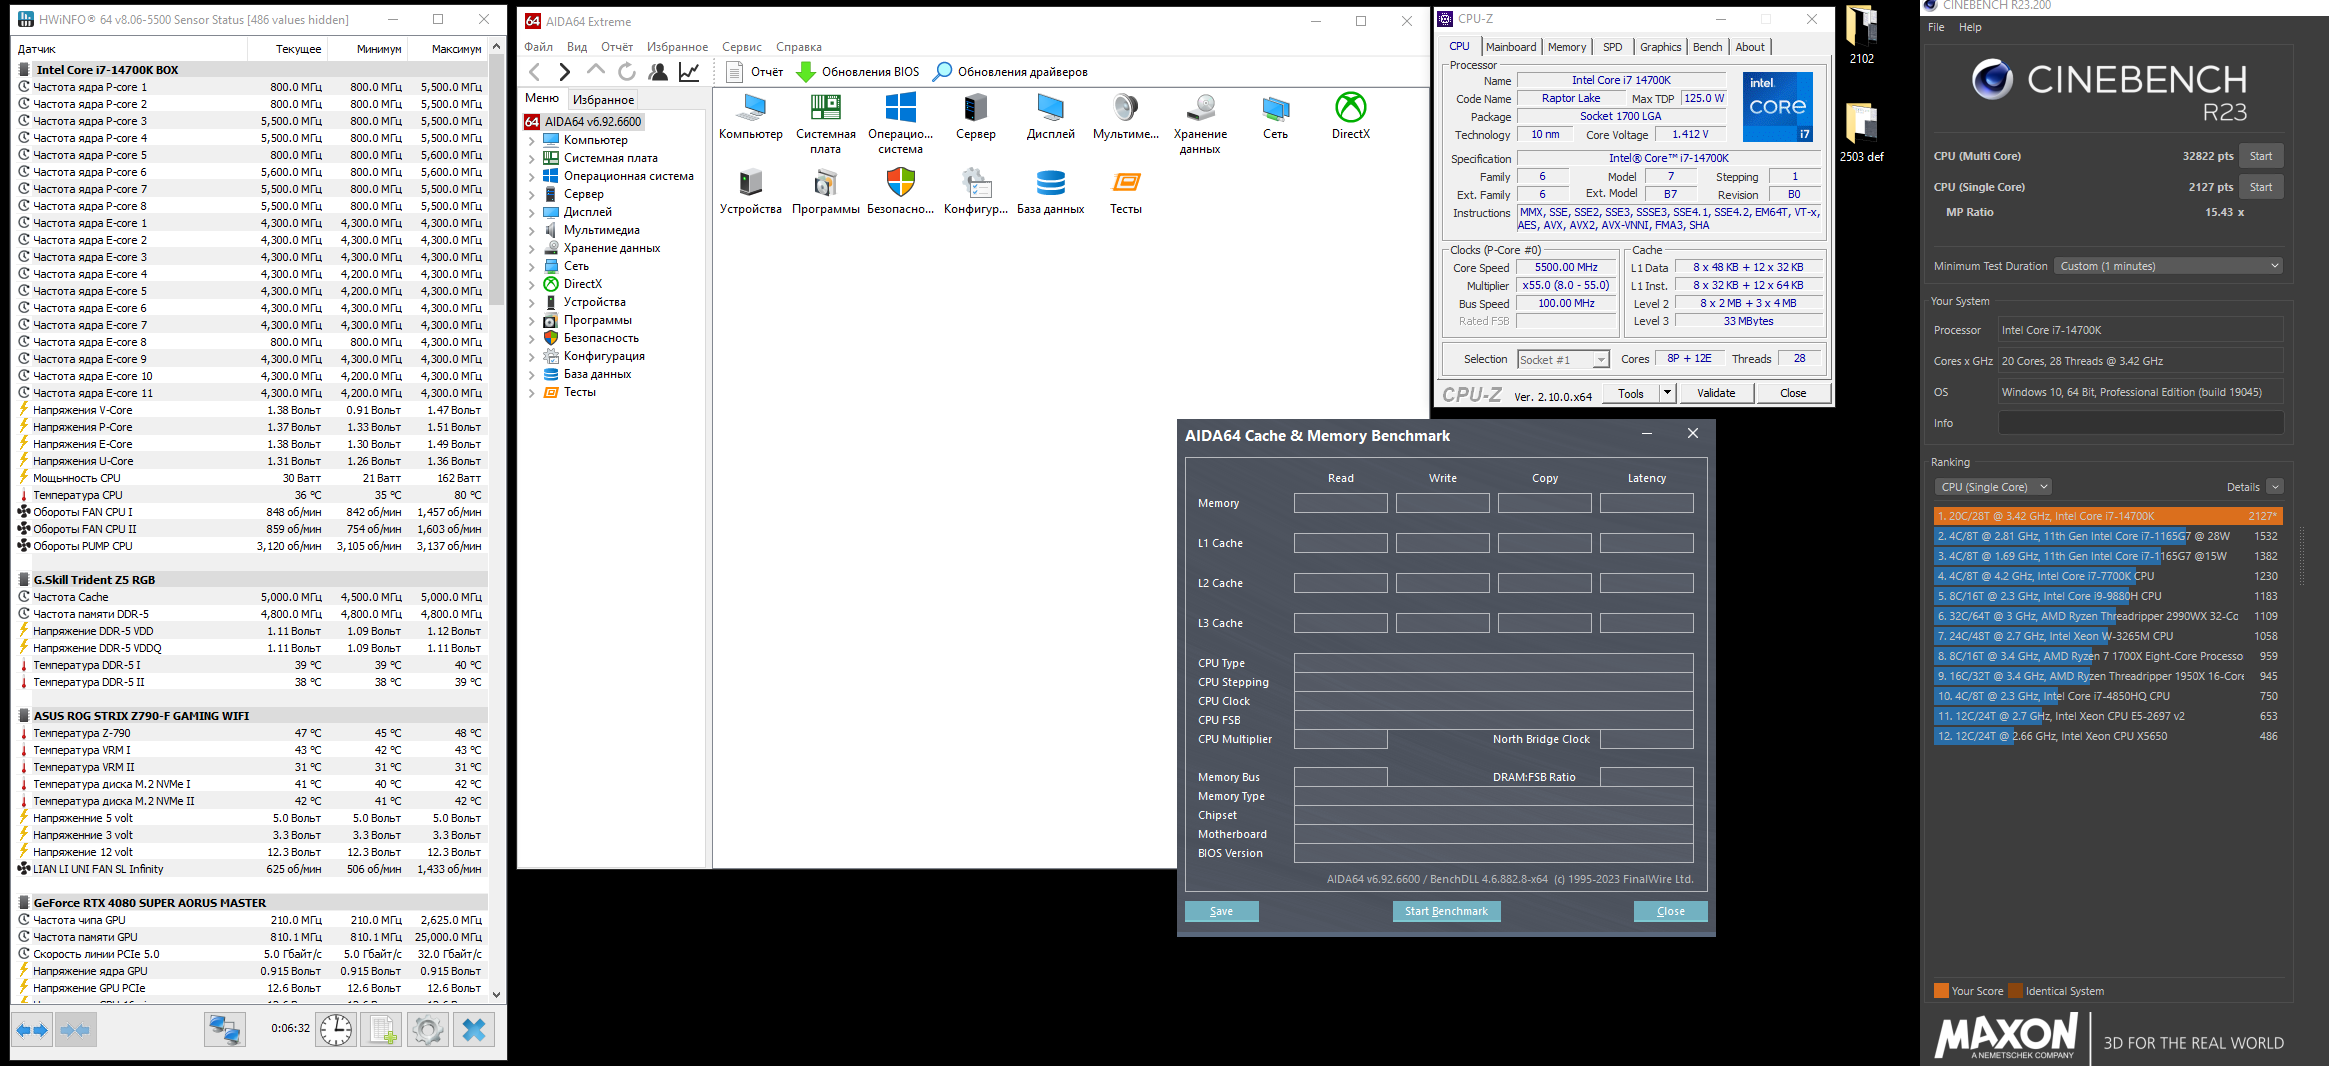Click the Cinebench Details toggle arrow
The height and width of the screenshot is (1066, 2329).
(2275, 487)
